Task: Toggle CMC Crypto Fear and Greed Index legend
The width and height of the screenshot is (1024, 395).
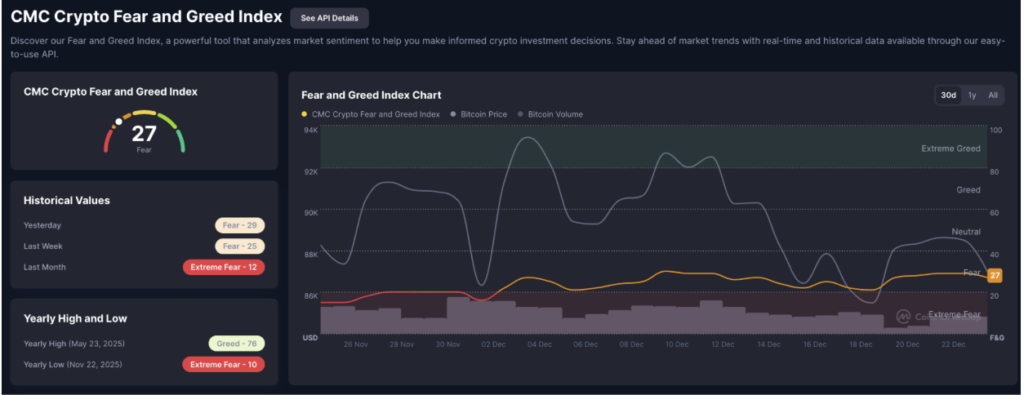Action: point(370,114)
